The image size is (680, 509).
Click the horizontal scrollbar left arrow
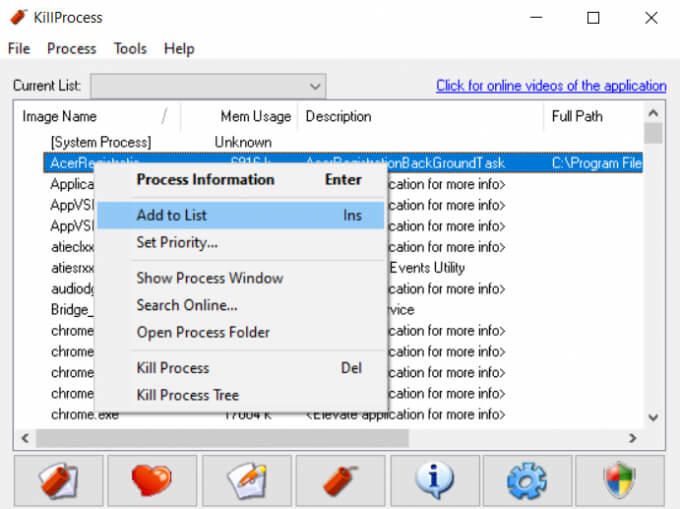pos(26,438)
